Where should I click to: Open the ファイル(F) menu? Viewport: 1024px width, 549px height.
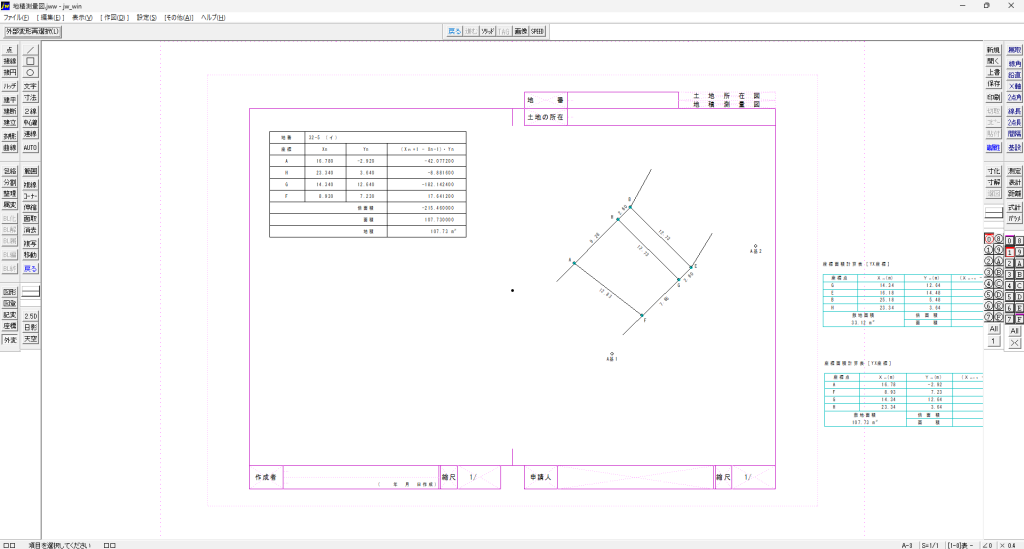(x=16, y=18)
